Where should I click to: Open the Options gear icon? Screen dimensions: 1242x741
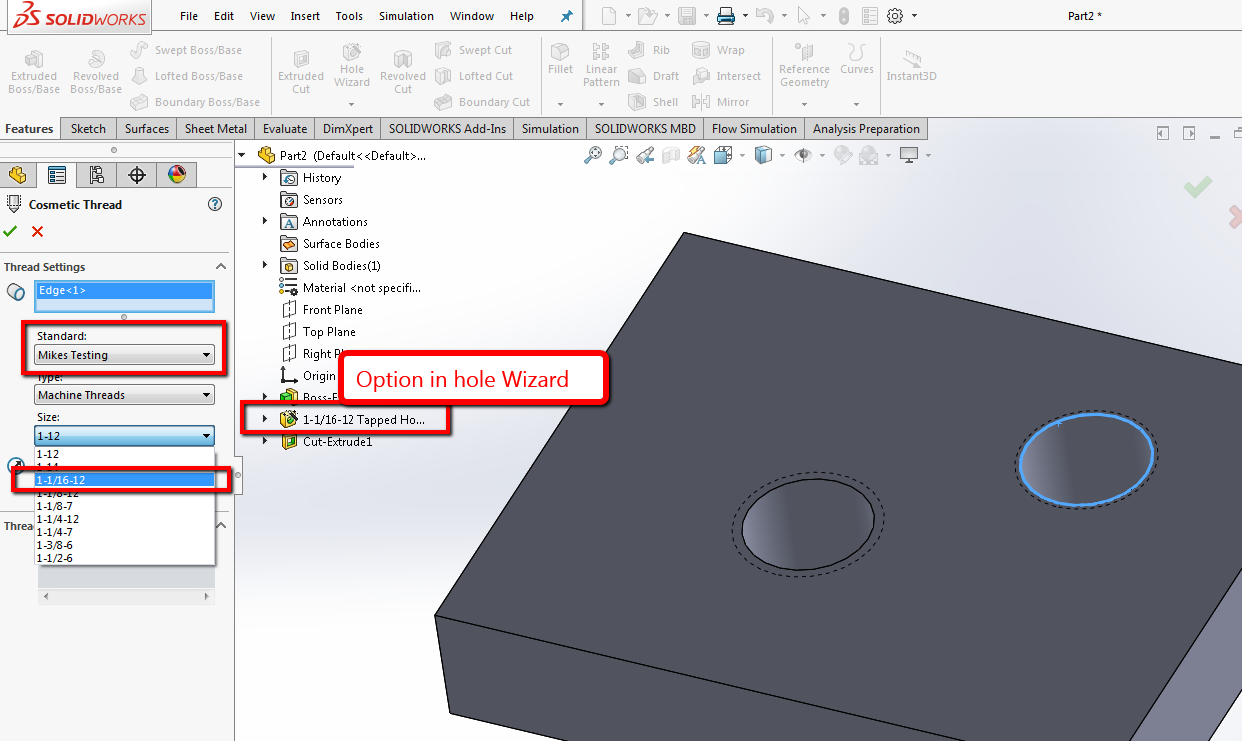895,16
